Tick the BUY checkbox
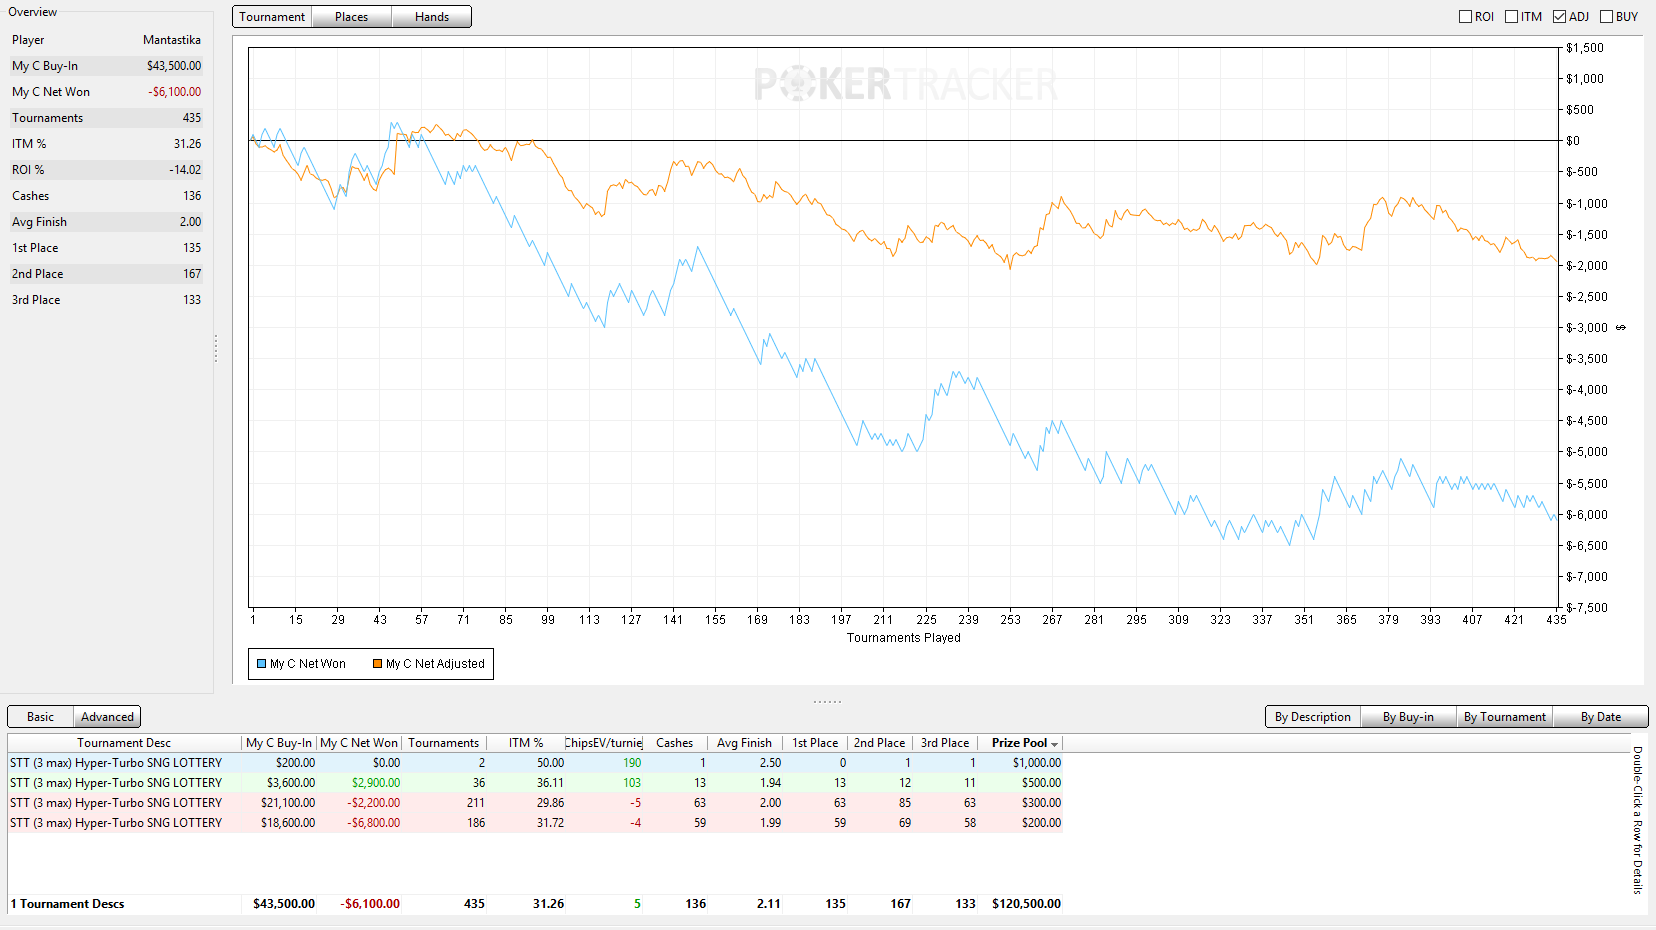Viewport: 1656px width, 930px height. click(x=1606, y=17)
